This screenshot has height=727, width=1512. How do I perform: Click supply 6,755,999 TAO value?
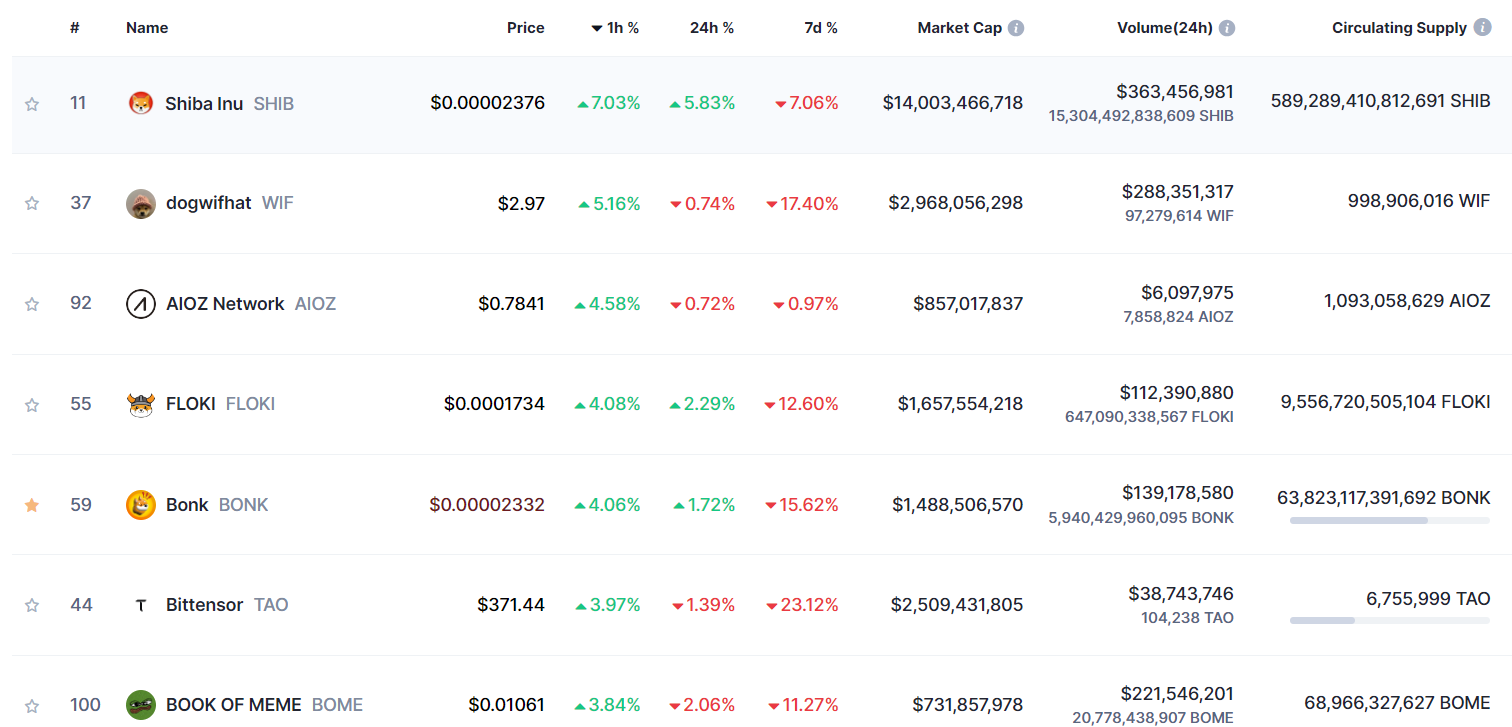(1428, 599)
